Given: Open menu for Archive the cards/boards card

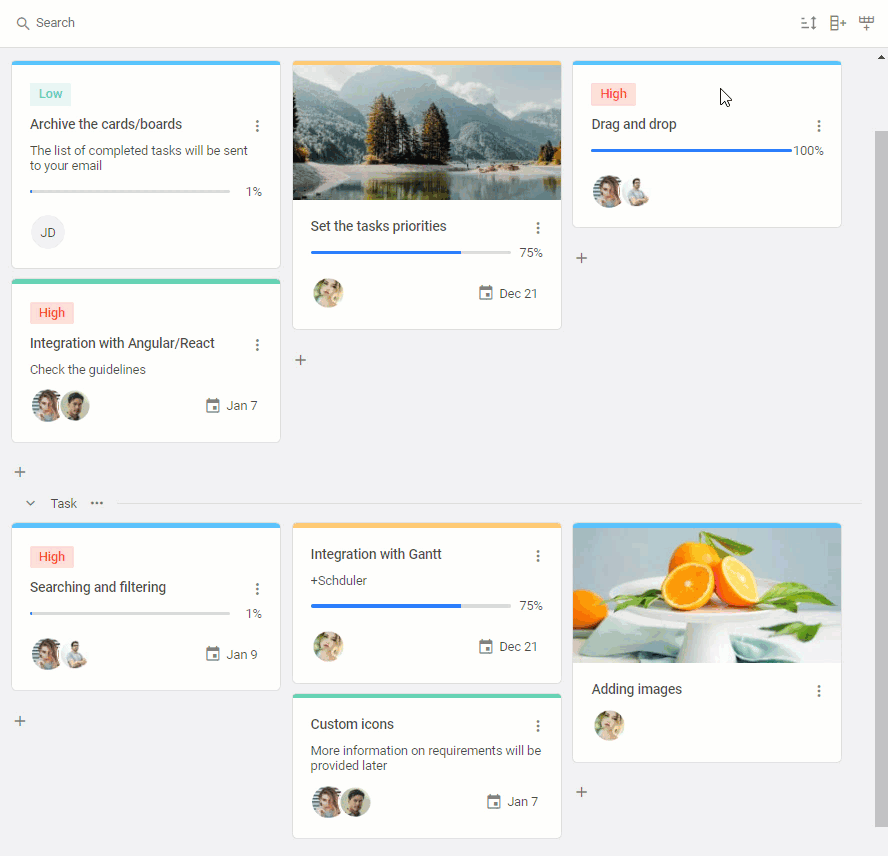Looking at the screenshot, I should point(257,126).
